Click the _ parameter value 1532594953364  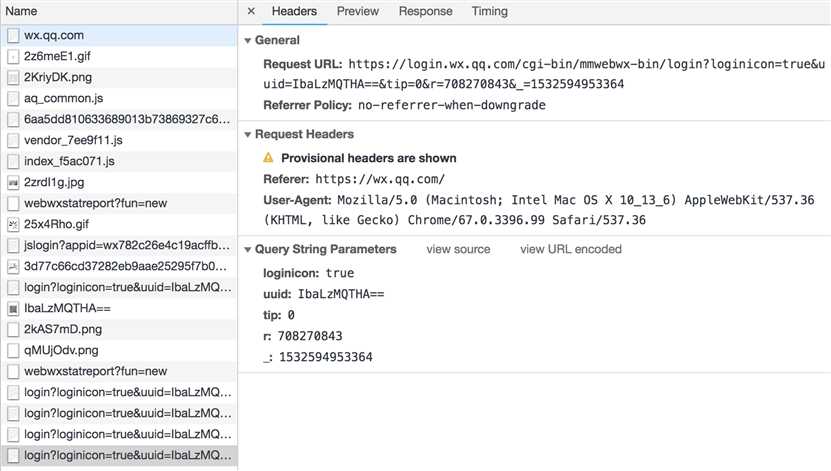[x=326, y=357]
